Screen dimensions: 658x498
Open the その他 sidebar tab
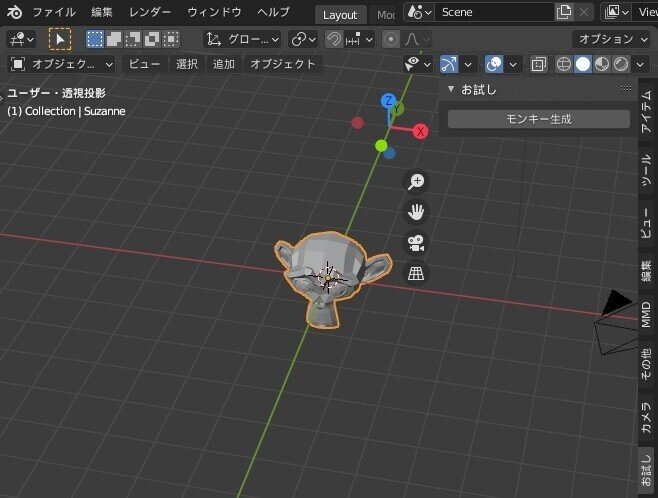coord(646,363)
